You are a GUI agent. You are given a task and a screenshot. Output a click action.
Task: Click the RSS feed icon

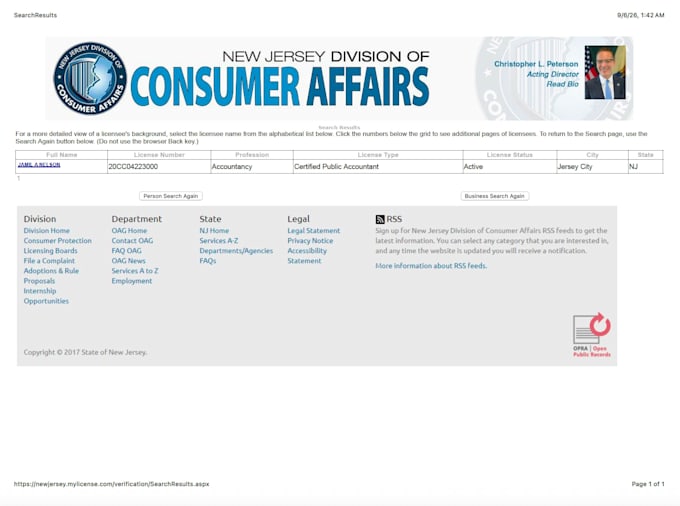pos(380,219)
